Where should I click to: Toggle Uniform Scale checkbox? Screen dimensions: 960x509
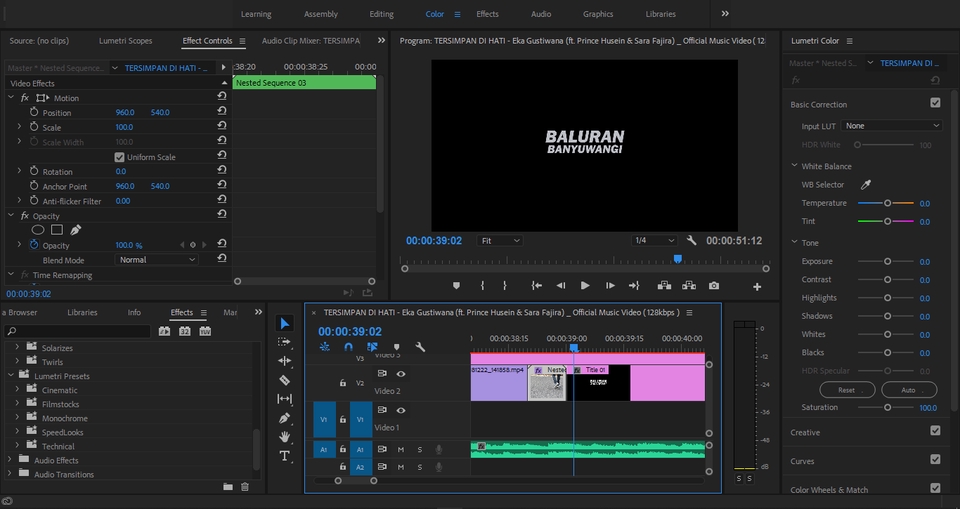pos(119,157)
